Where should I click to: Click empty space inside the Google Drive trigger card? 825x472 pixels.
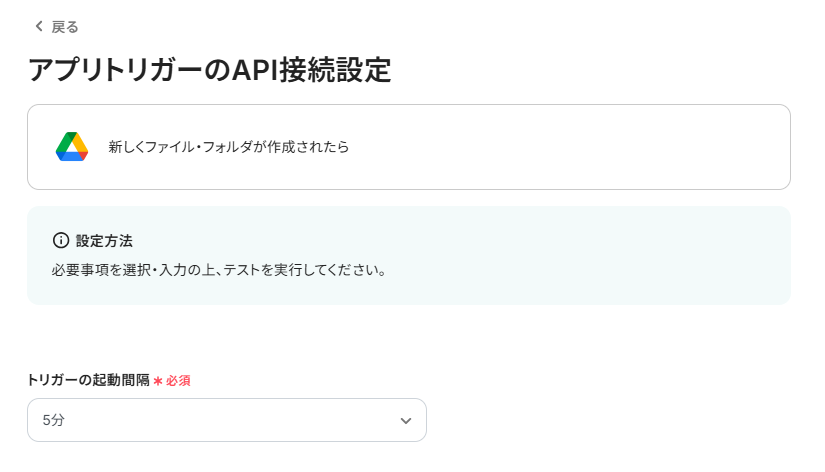[570, 147]
